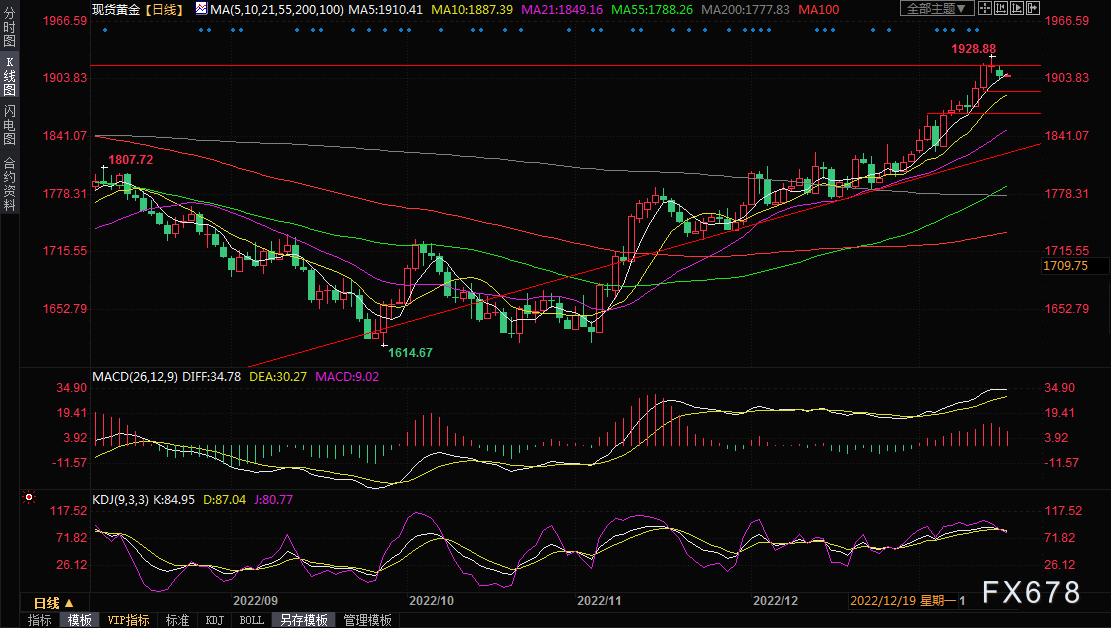Apply the BOLL template
The image size is (1111, 628).
point(252,620)
